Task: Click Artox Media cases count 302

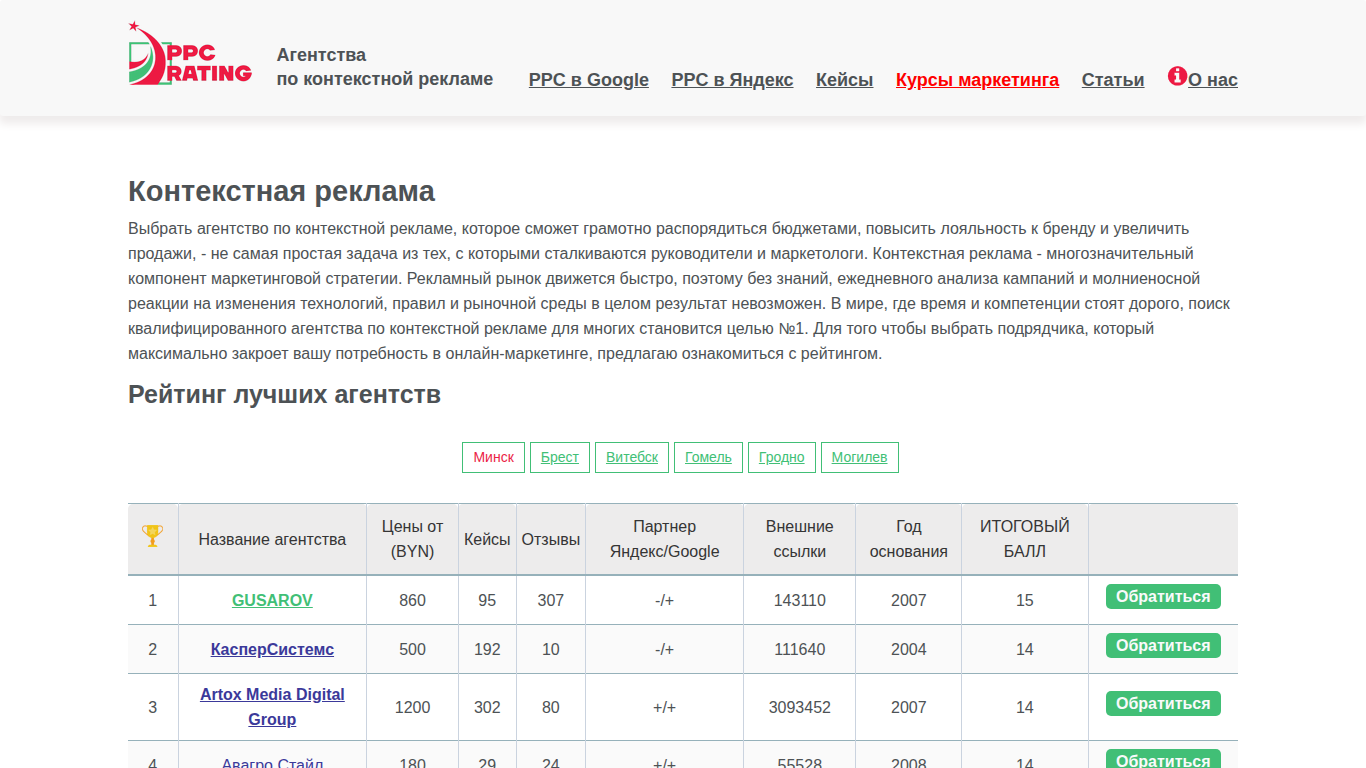Action: point(487,707)
